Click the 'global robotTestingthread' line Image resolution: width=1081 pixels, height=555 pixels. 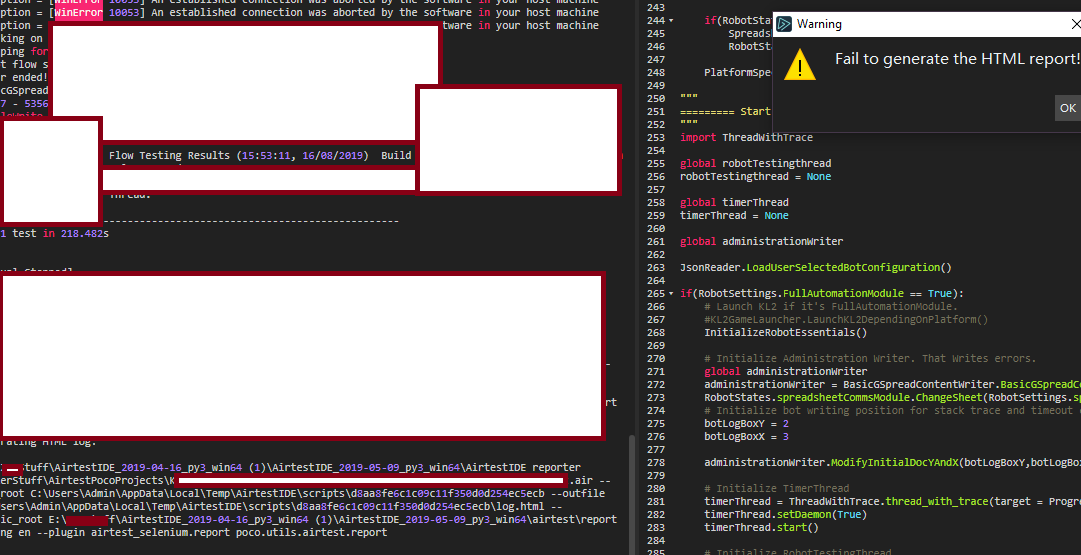click(x=755, y=163)
